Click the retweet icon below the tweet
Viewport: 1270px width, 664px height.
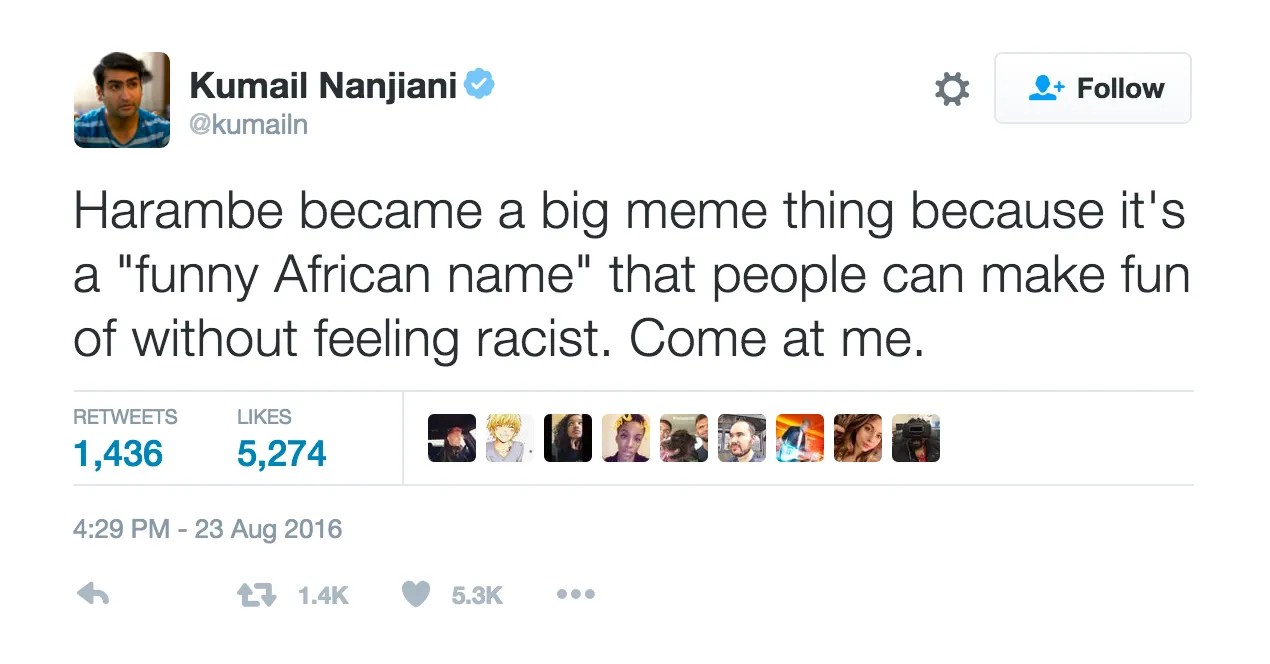click(x=257, y=593)
